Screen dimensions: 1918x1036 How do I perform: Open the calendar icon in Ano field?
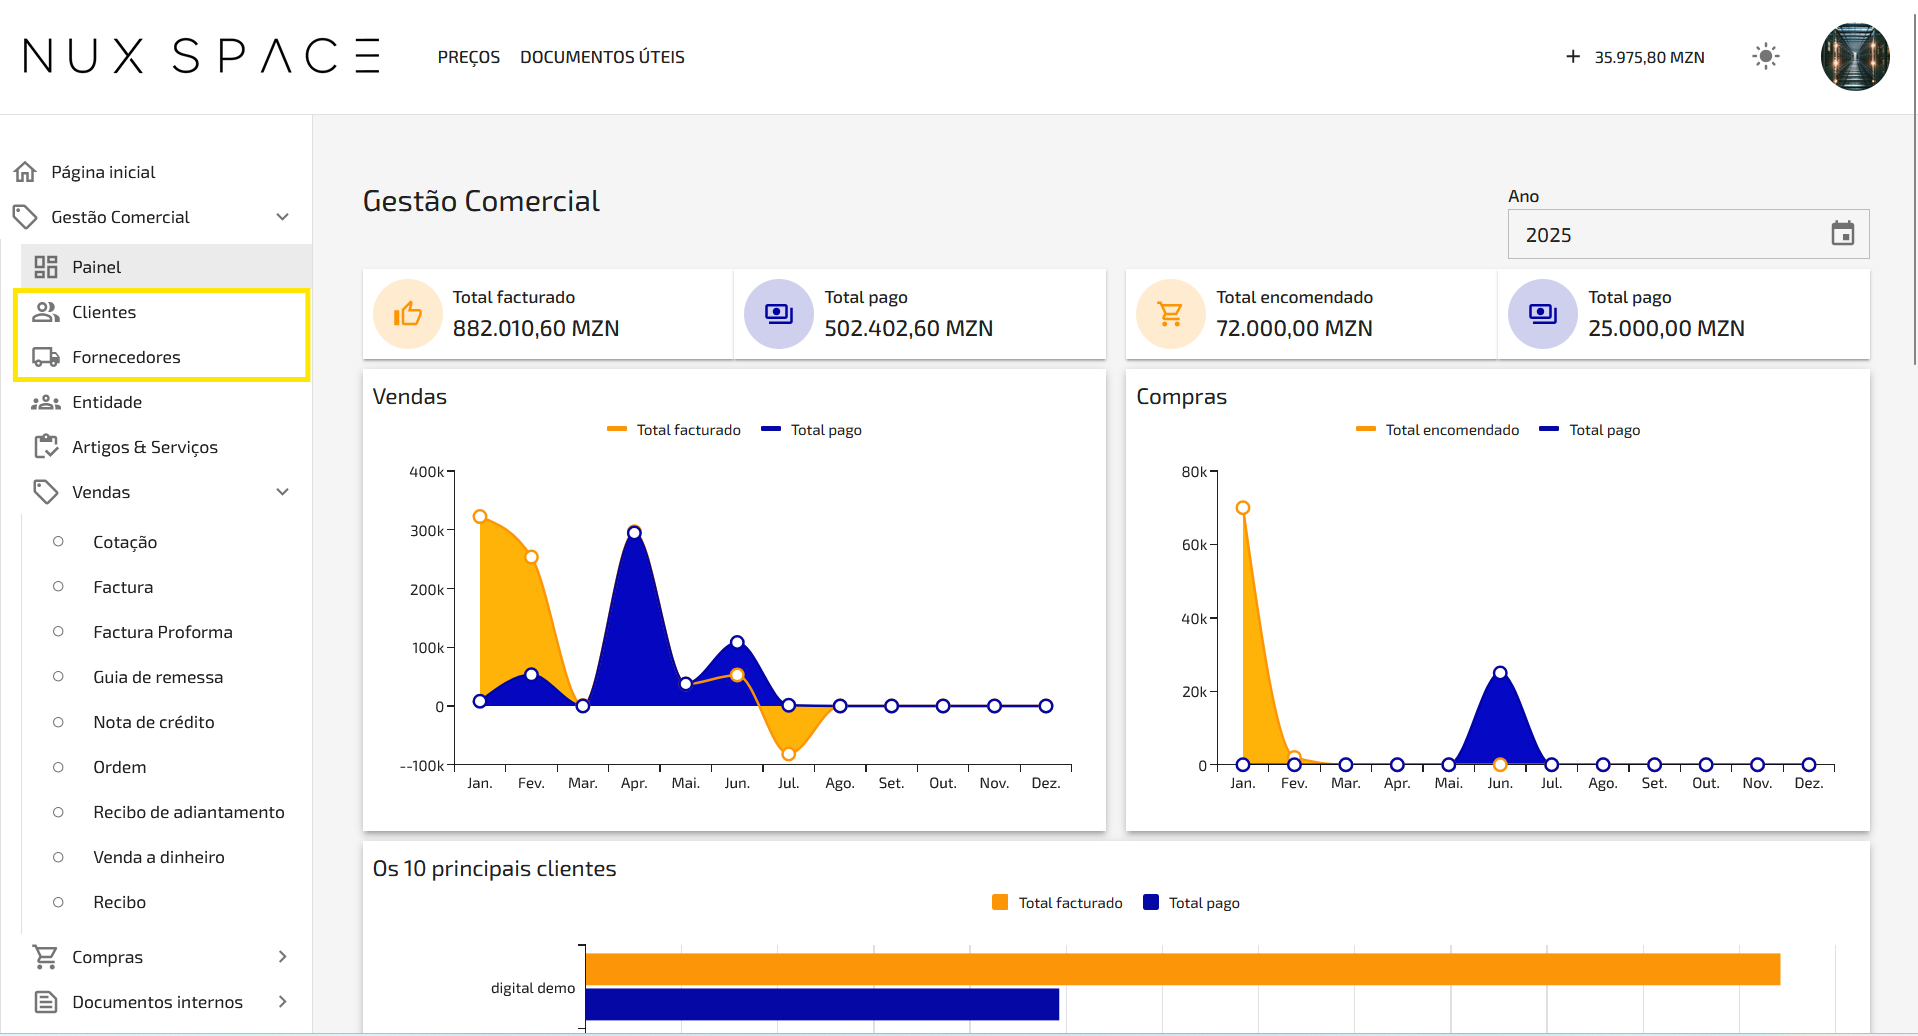click(1842, 234)
